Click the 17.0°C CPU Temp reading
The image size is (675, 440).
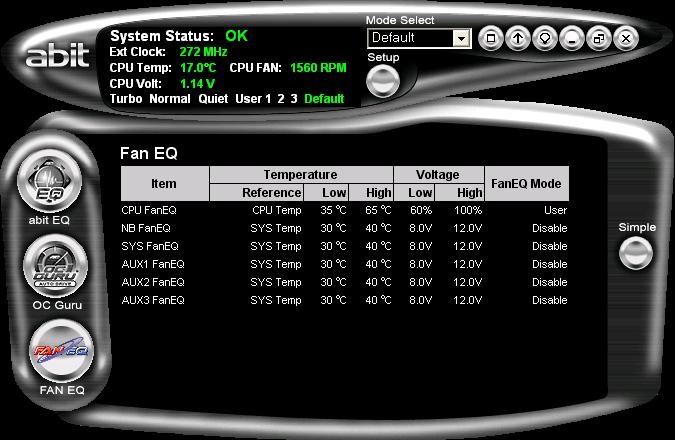coord(198,68)
